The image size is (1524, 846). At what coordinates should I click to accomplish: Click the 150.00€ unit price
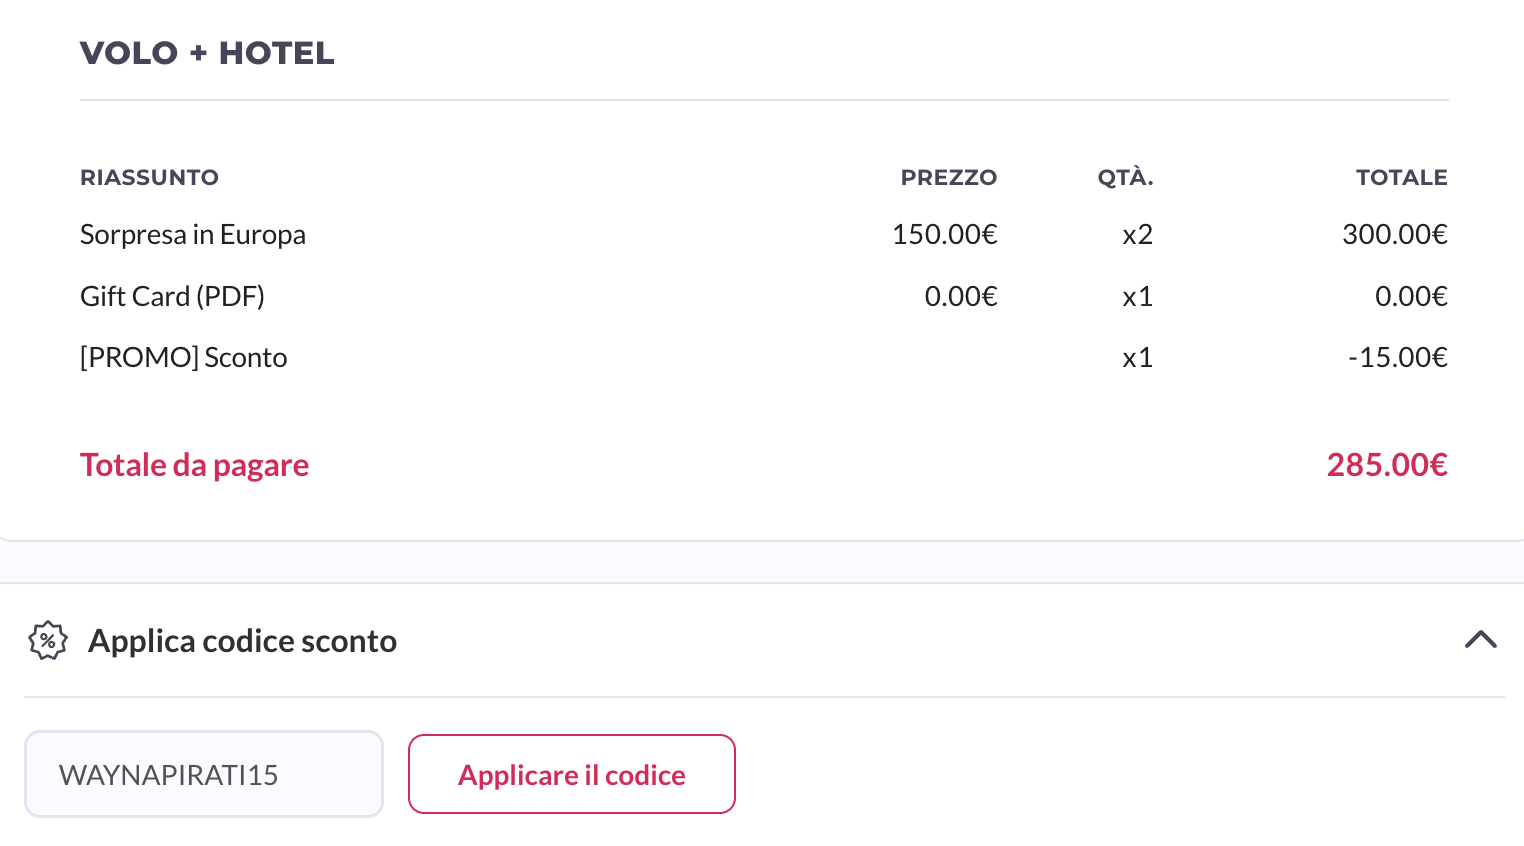944,235
